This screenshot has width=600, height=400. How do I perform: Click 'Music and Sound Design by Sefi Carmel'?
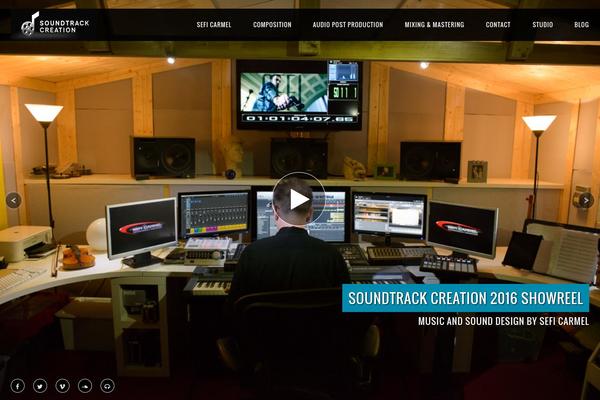pos(503,321)
